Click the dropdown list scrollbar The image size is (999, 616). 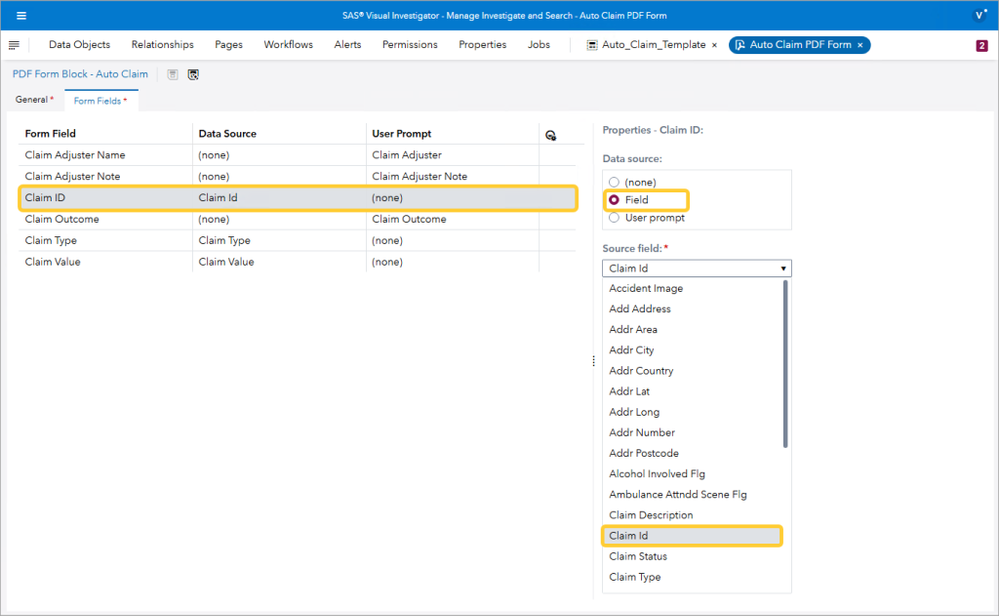point(785,364)
